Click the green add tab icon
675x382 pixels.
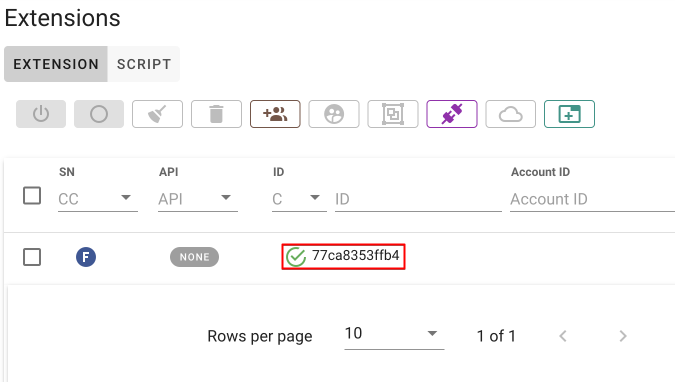(x=570, y=114)
